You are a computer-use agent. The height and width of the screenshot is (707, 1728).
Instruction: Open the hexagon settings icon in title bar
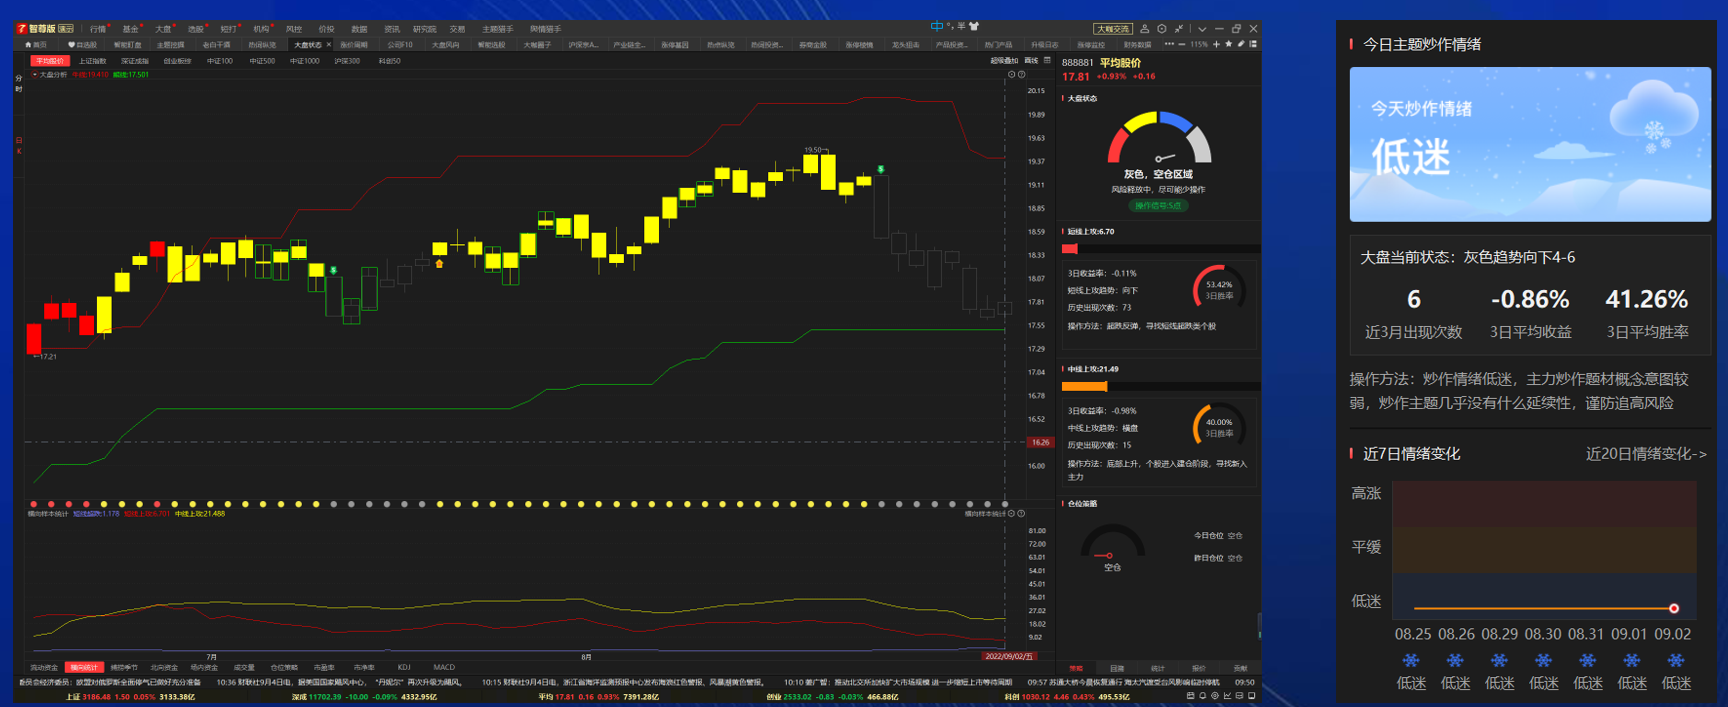(x=1162, y=29)
